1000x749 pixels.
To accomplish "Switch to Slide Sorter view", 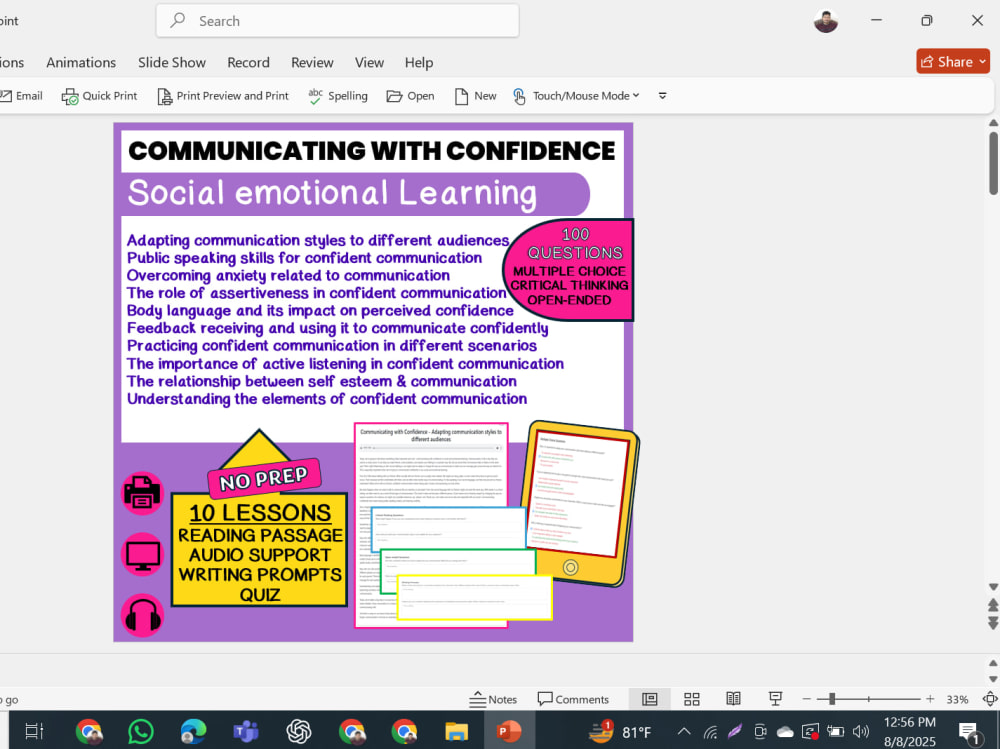I will [x=692, y=699].
